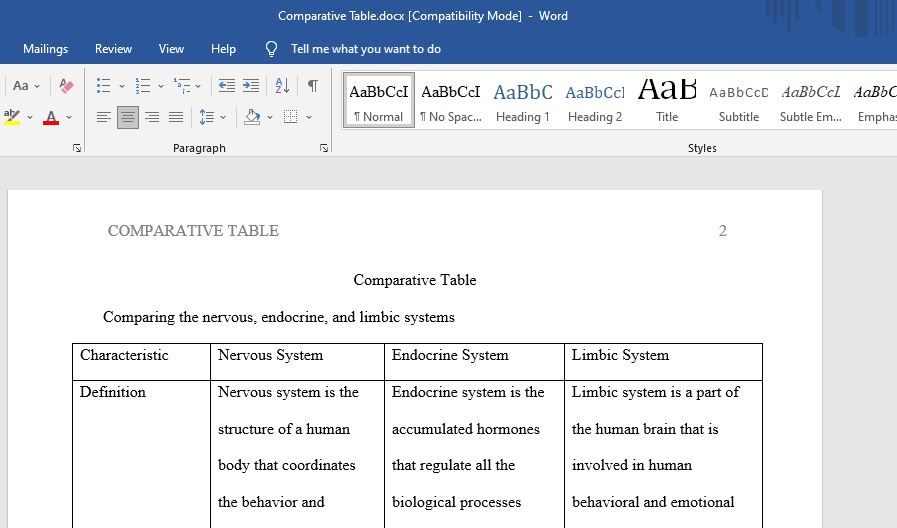Apply the Subtitle style

click(x=739, y=101)
